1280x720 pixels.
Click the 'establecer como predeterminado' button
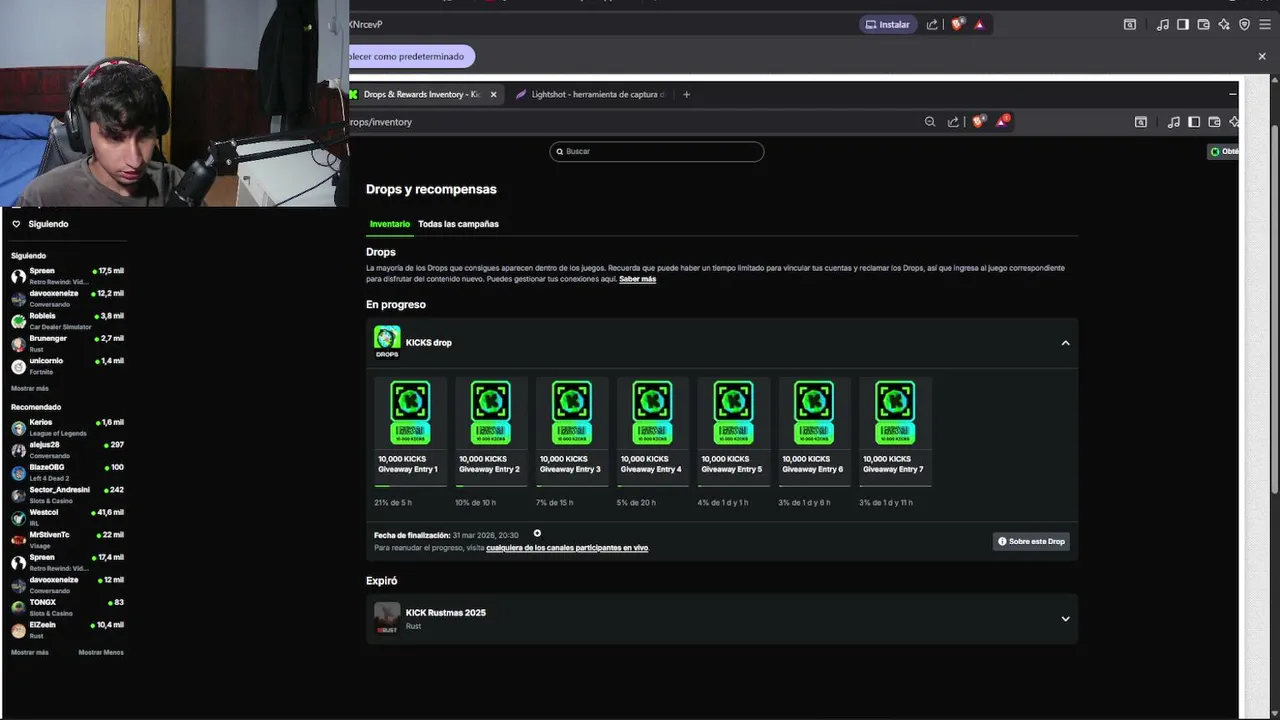tap(410, 57)
